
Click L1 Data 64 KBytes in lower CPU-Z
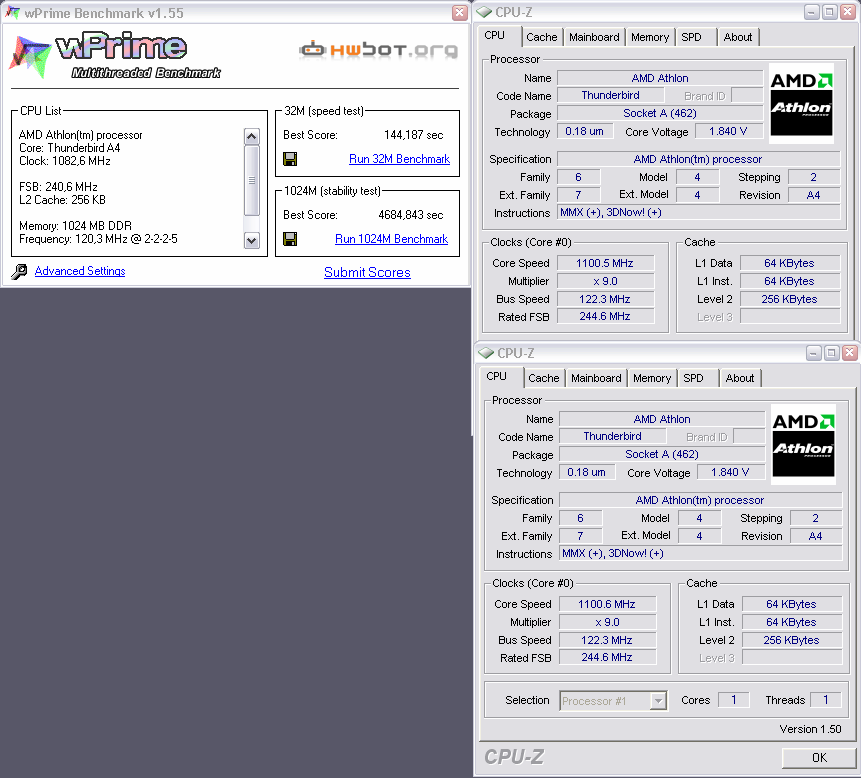(x=792, y=604)
